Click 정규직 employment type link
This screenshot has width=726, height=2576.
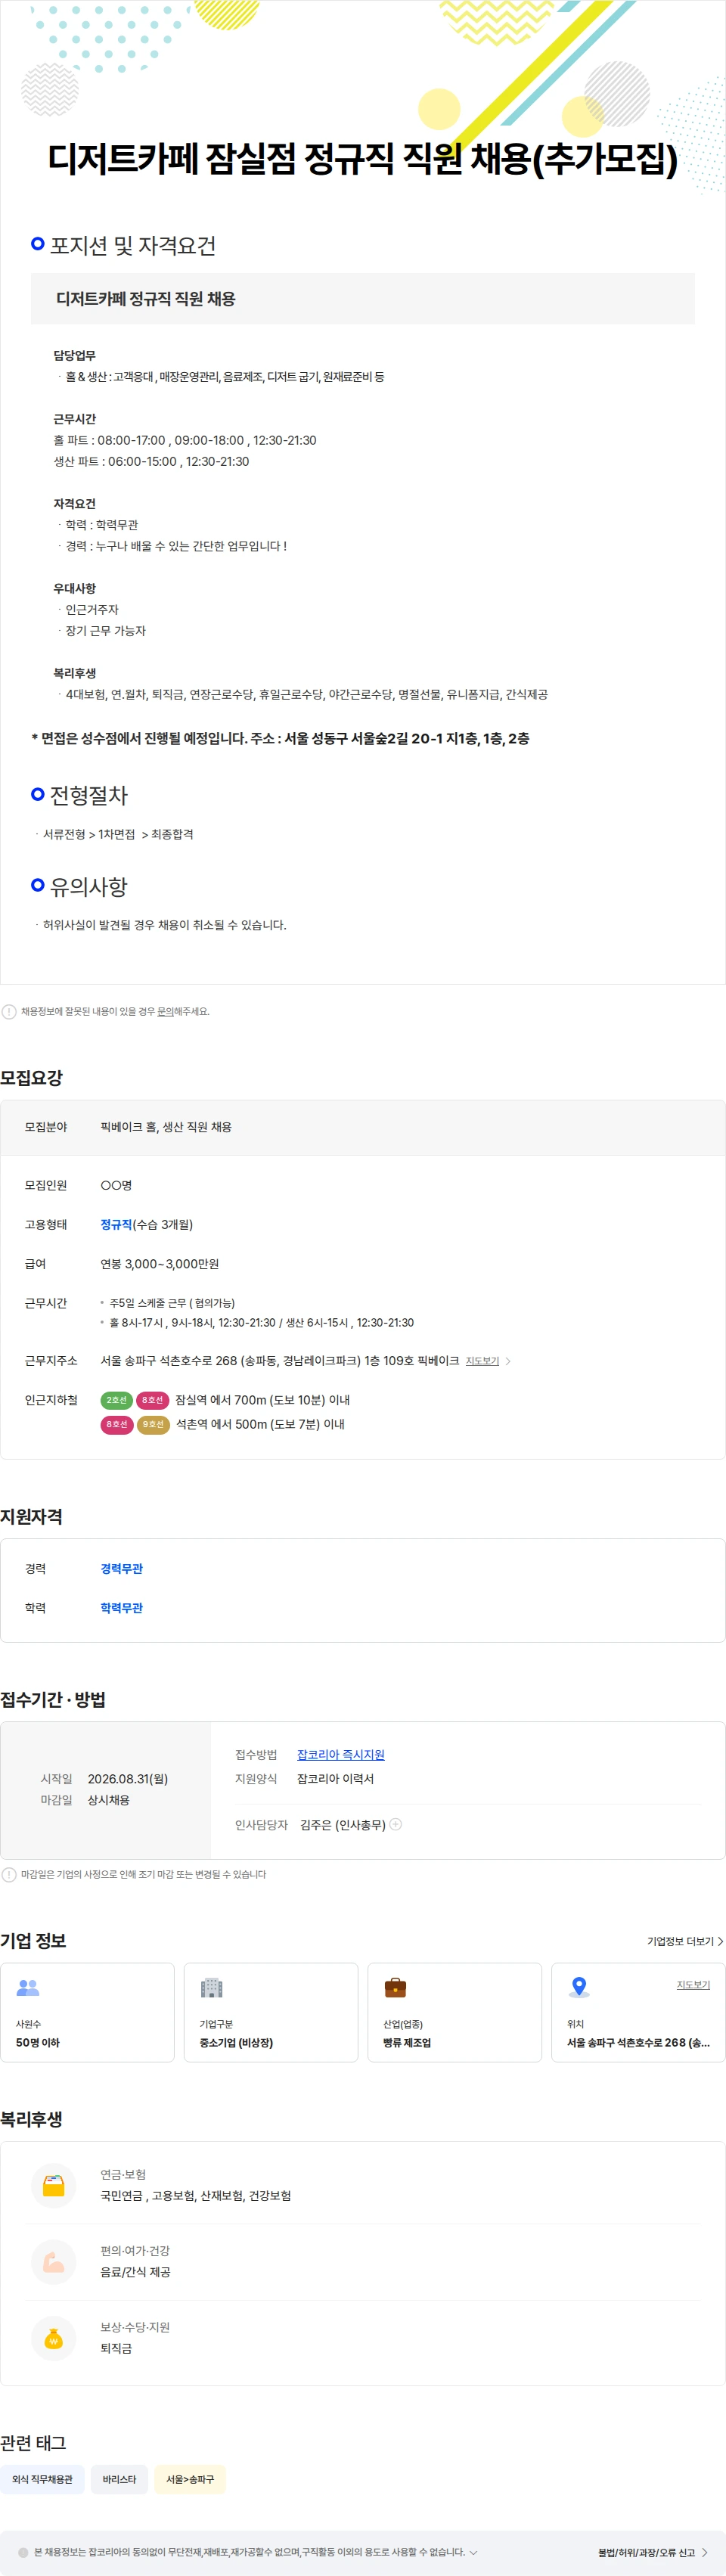click(116, 1224)
